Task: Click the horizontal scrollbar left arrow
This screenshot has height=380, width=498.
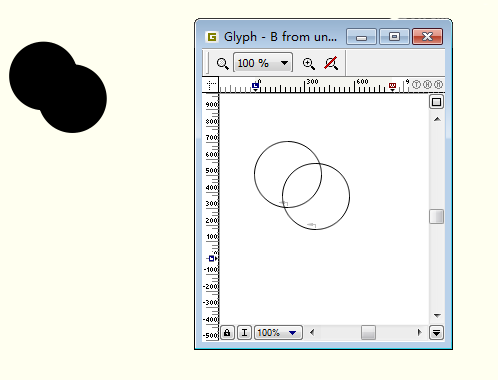Action: (312, 332)
